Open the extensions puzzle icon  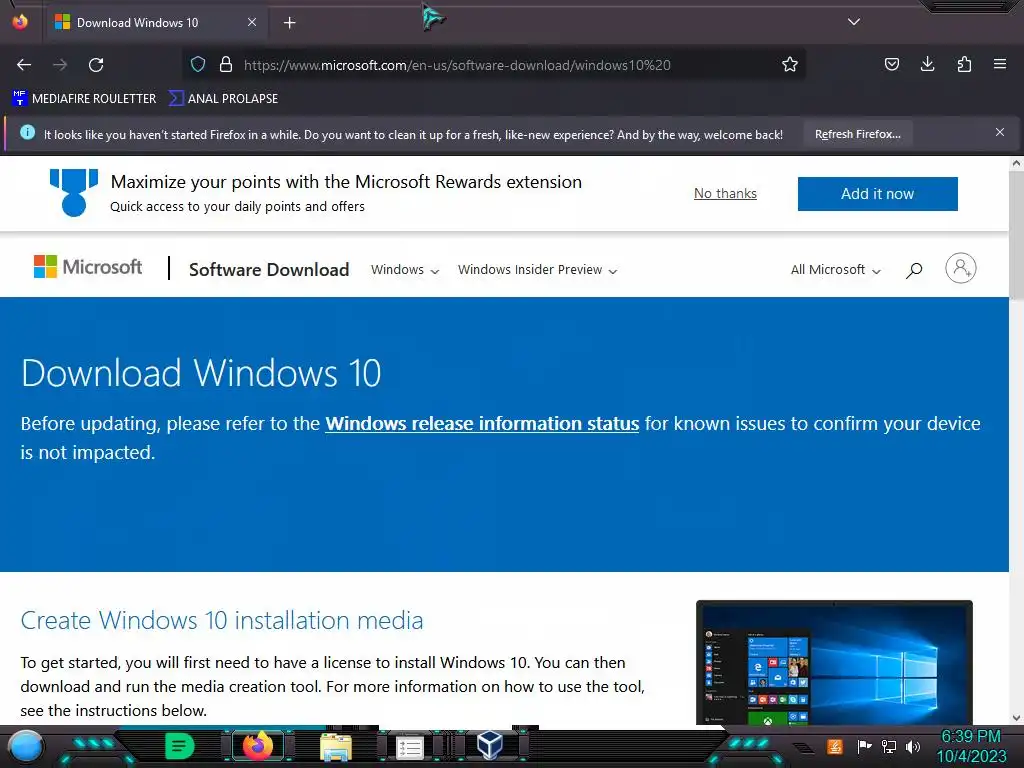(964, 64)
